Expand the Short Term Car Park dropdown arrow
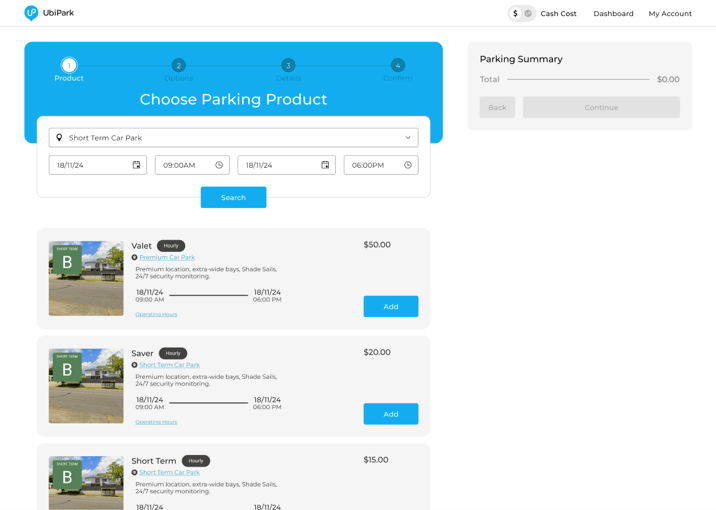The image size is (716, 510). pos(408,138)
